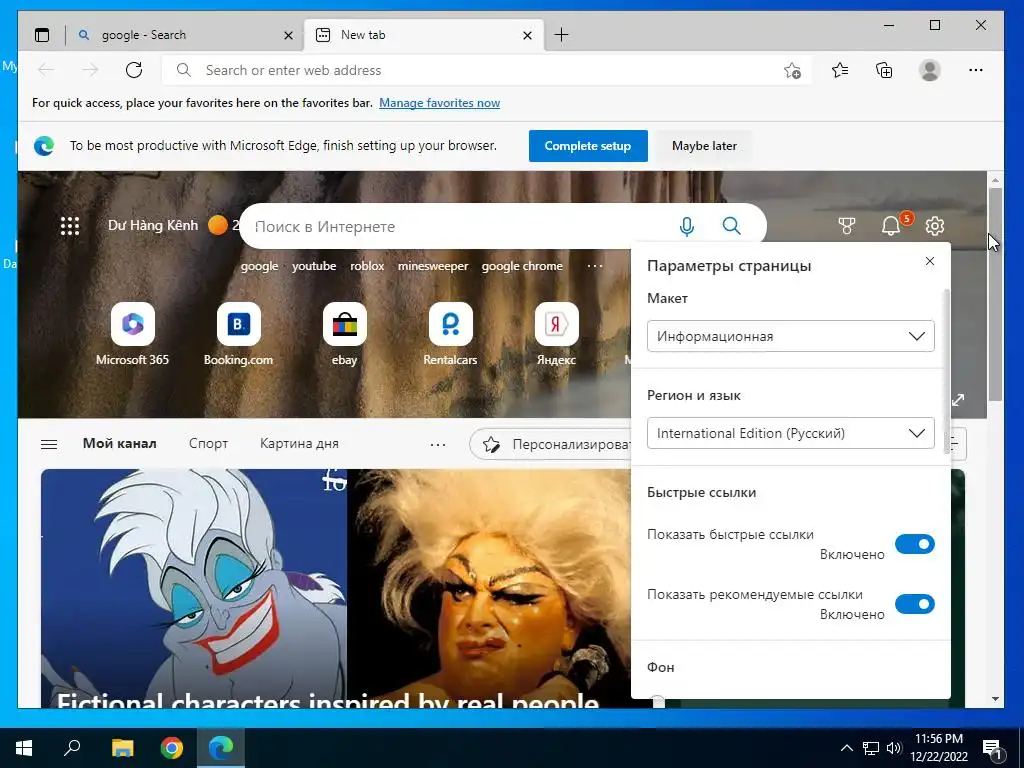This screenshot has height=768, width=1024.
Task: Close the google - Search tab
Action: pyautogui.click(x=288, y=35)
